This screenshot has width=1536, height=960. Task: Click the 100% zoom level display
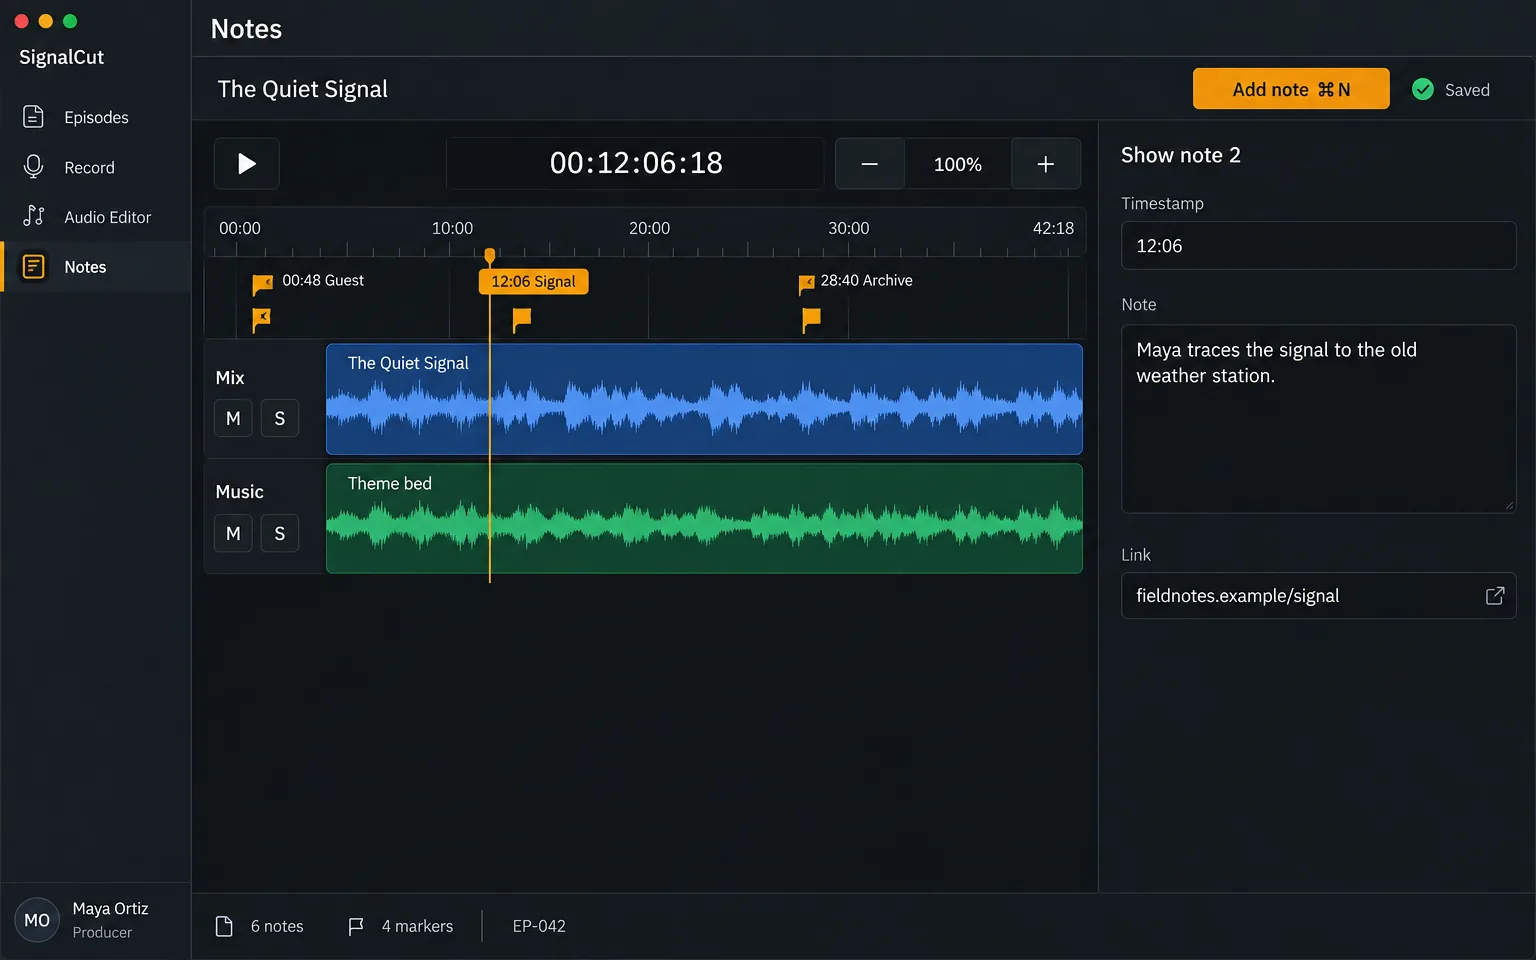tap(958, 164)
